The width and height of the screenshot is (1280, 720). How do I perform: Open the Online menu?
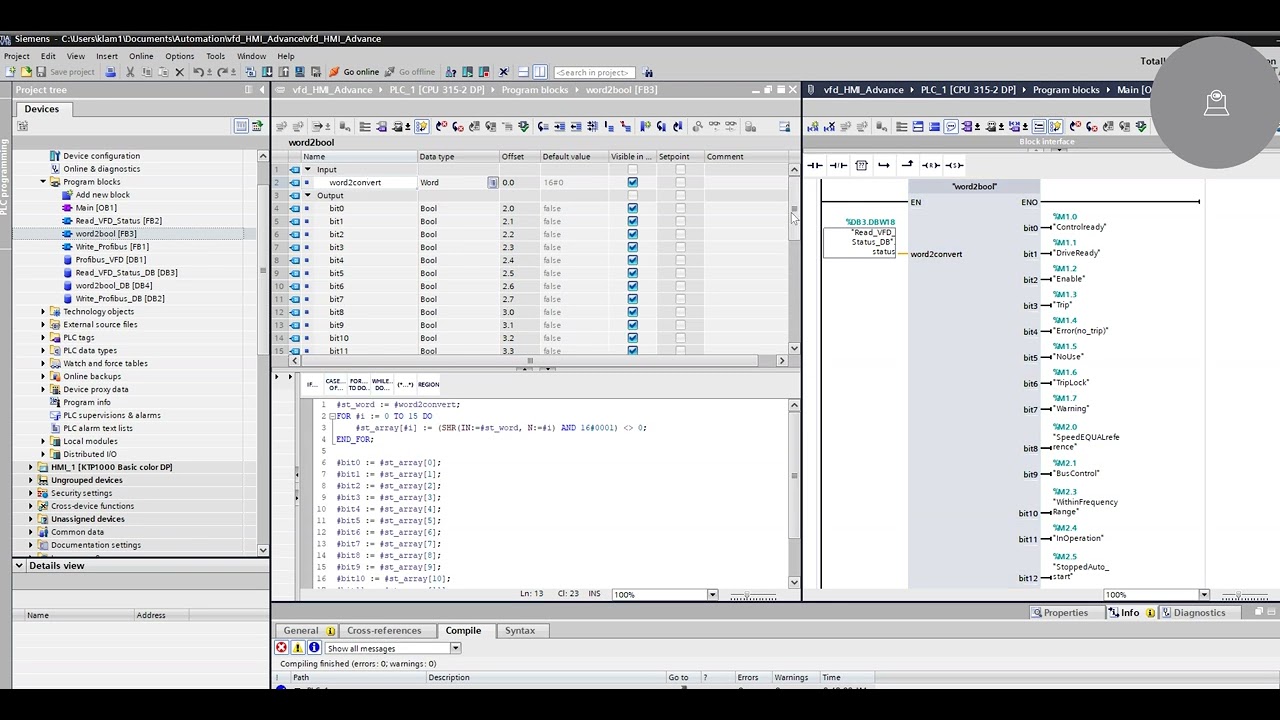(141, 56)
